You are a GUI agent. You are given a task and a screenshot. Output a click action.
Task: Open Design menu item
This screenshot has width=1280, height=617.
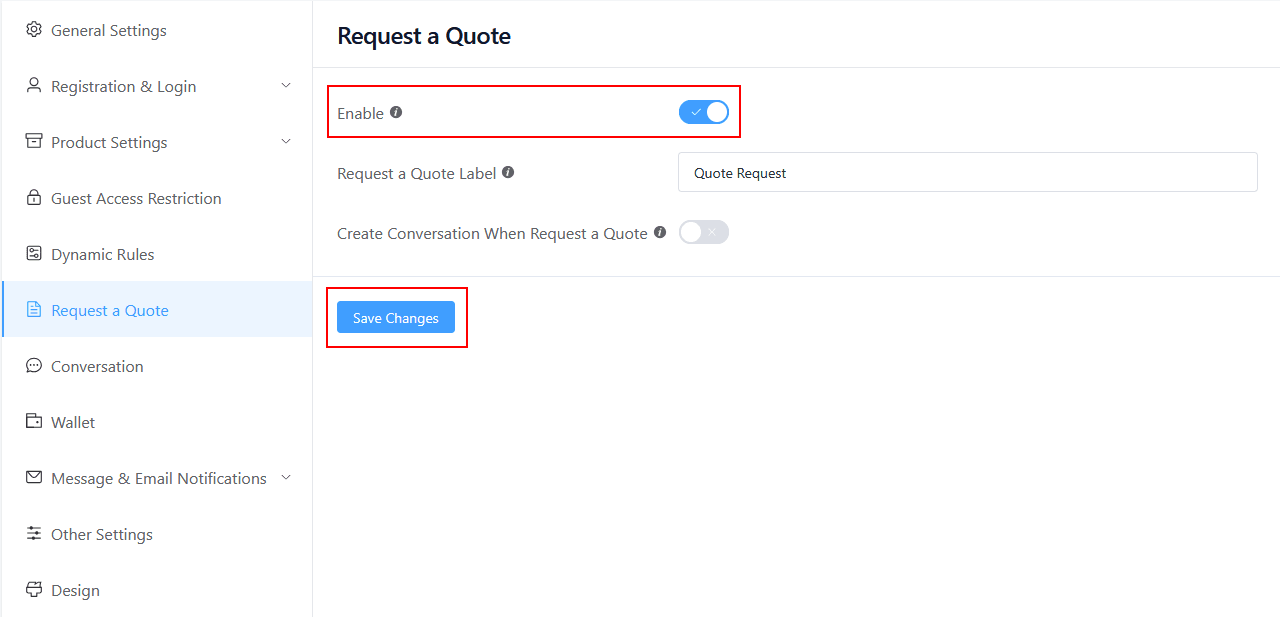[x=157, y=590]
